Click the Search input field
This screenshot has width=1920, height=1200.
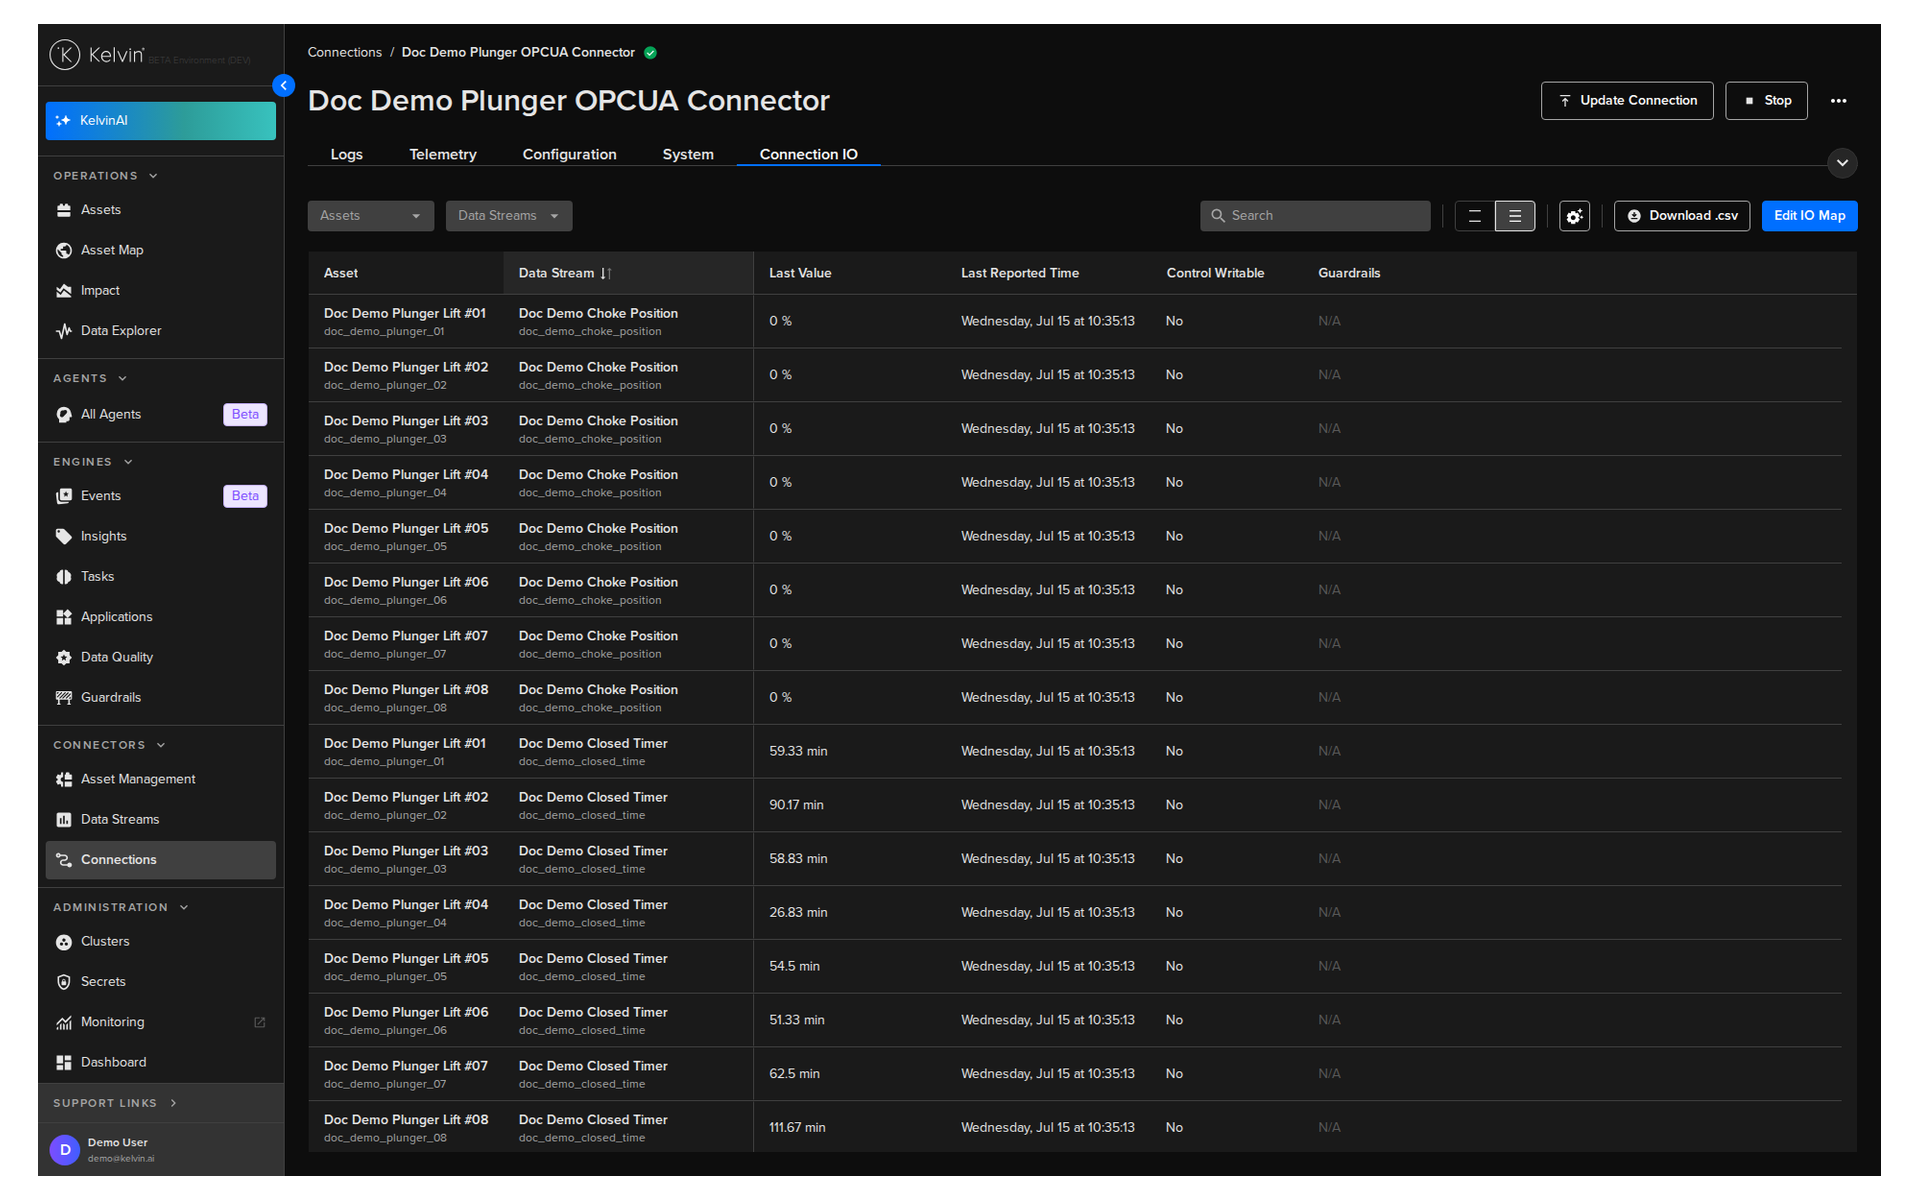tap(1315, 216)
